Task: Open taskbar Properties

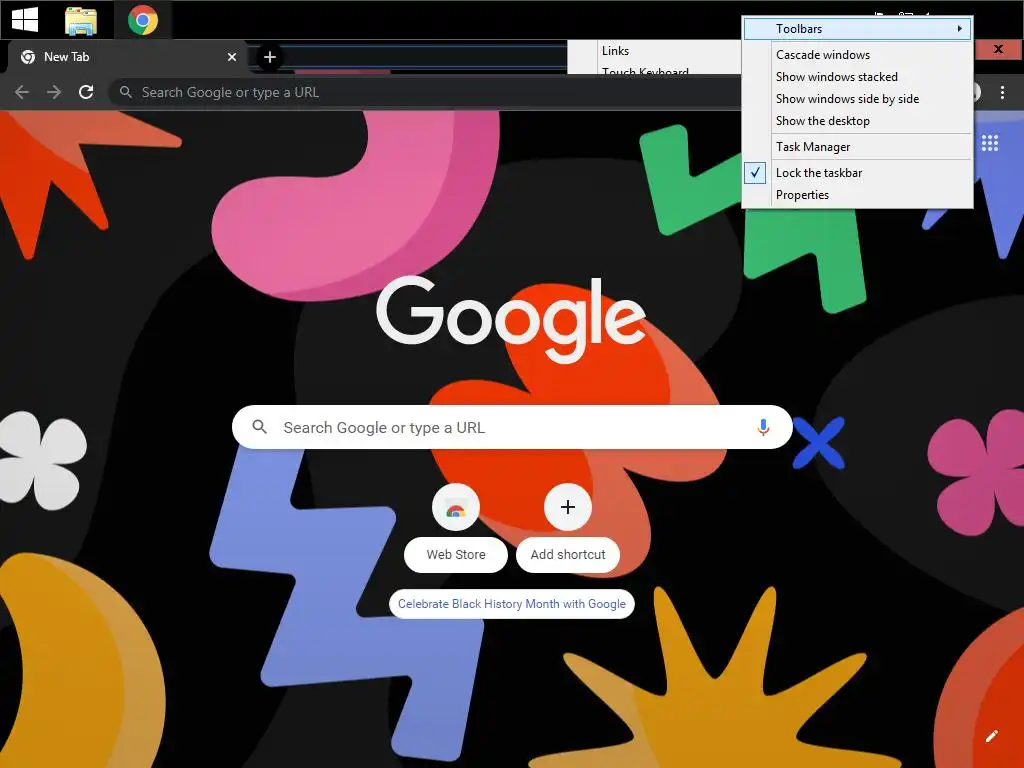Action: pyautogui.click(x=857, y=195)
